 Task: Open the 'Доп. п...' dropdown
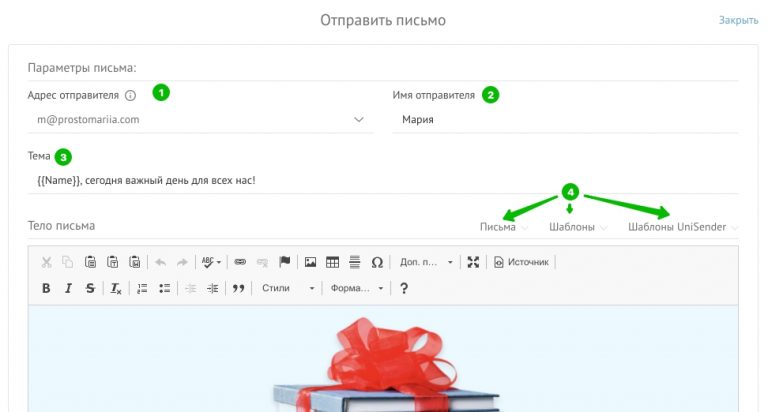426,262
